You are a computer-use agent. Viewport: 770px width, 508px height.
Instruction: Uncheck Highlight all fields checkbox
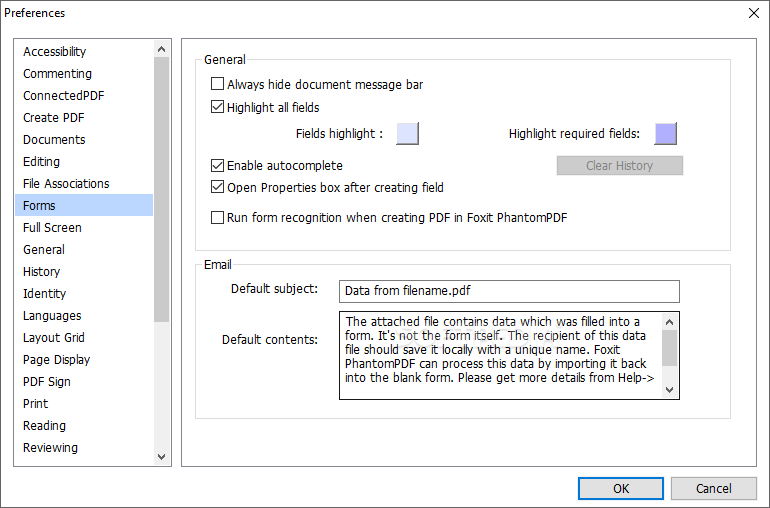[x=217, y=107]
